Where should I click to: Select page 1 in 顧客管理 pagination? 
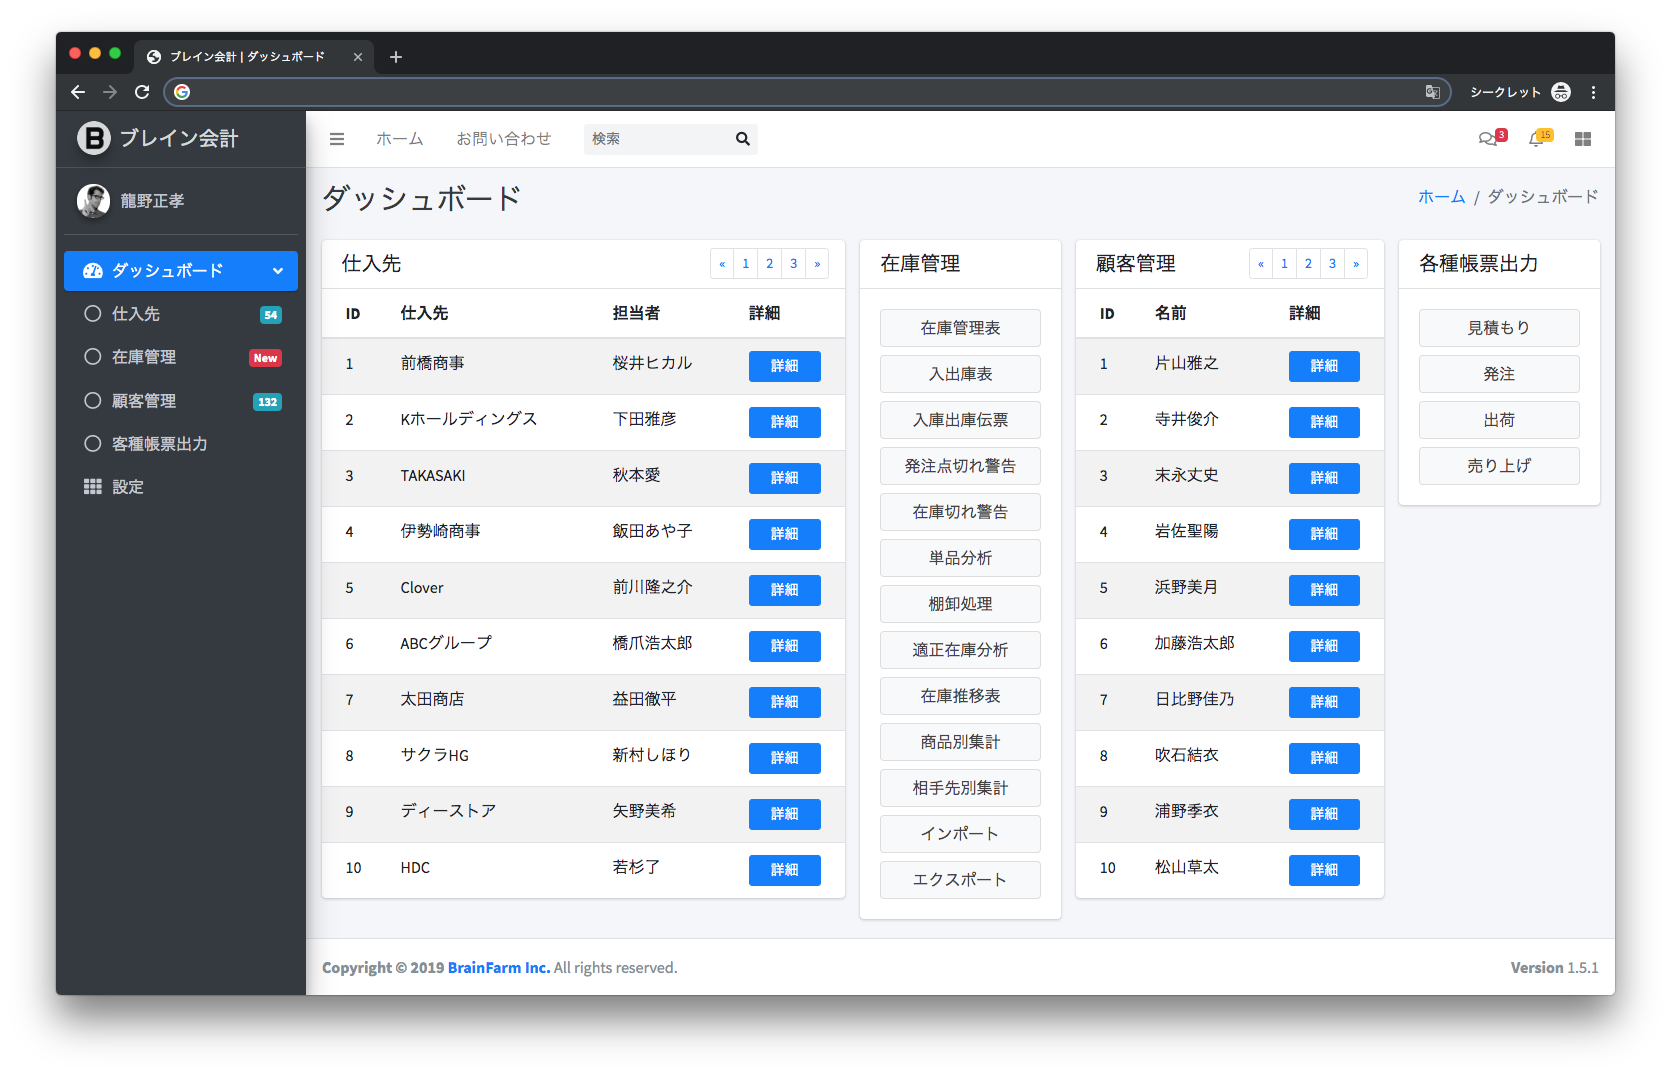(x=1285, y=264)
